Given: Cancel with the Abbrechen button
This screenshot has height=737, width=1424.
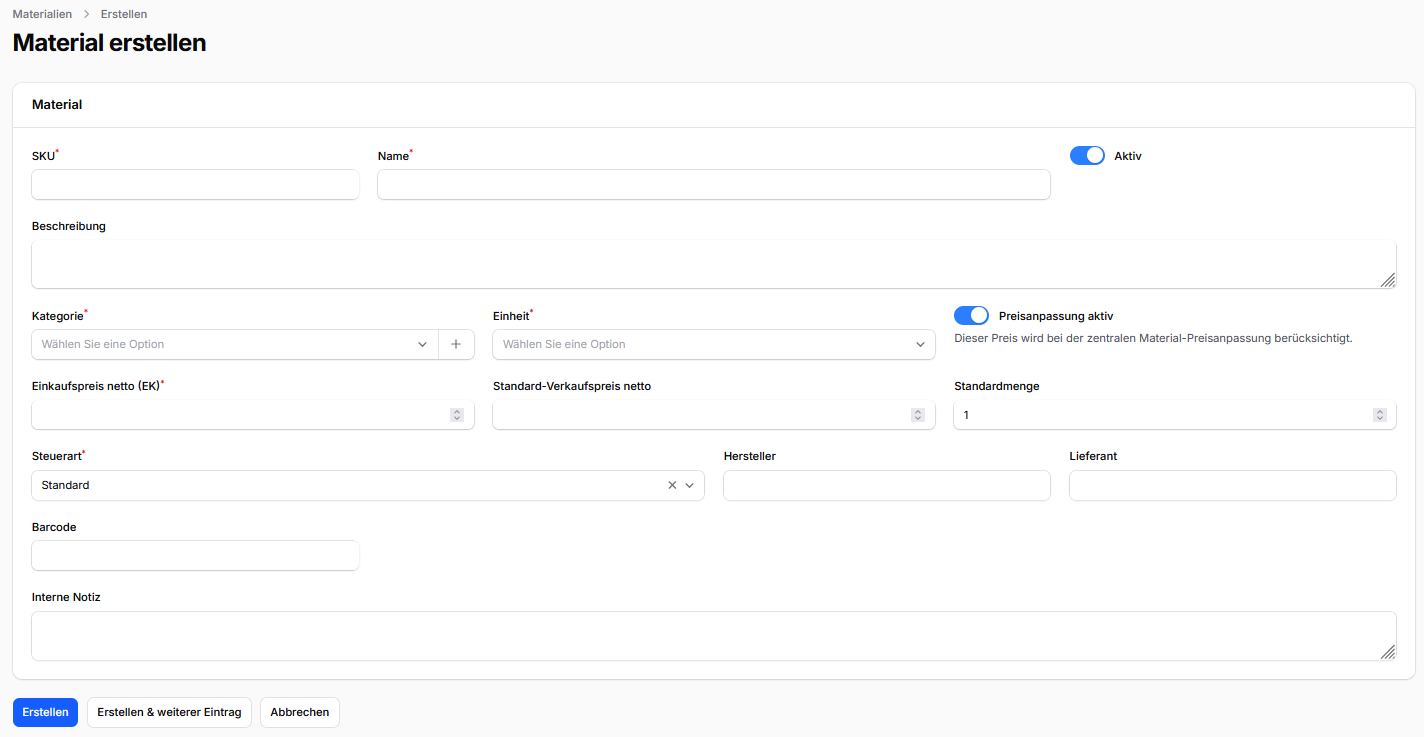Looking at the screenshot, I should pos(300,712).
